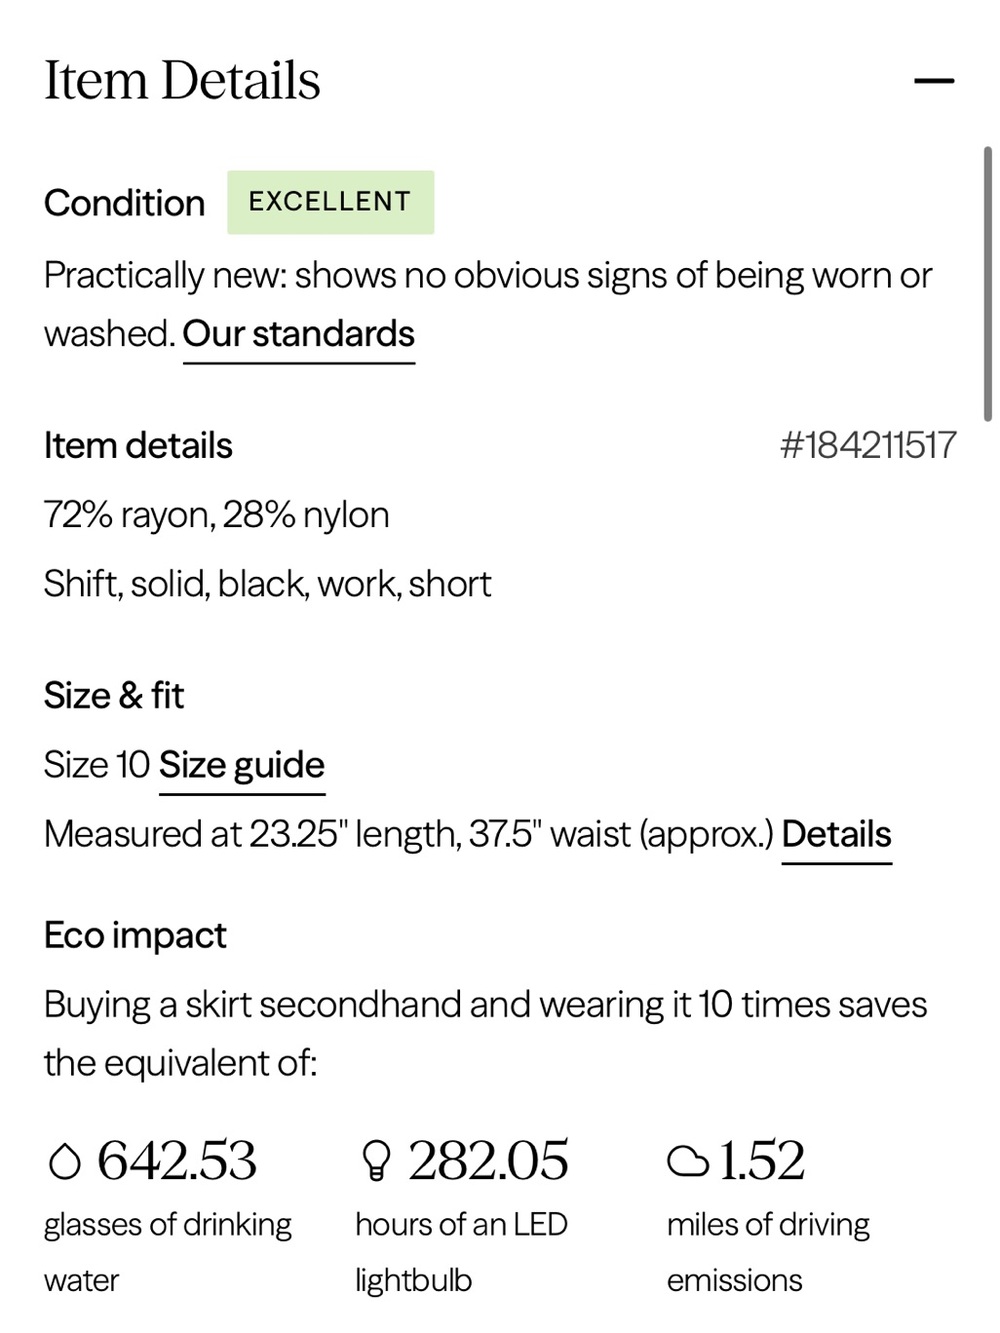Click the Condition label

click(x=124, y=203)
